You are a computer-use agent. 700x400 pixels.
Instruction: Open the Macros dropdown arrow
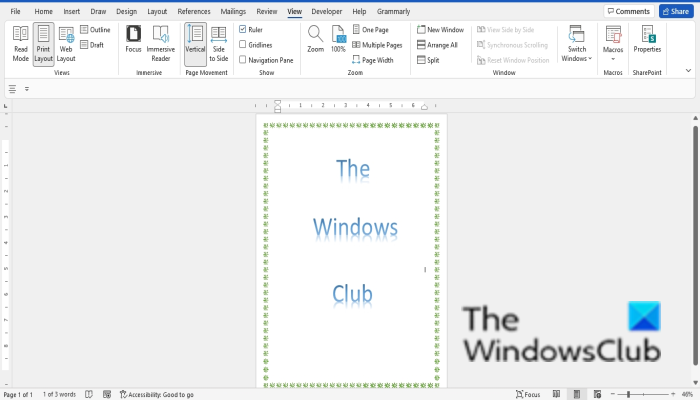(x=613, y=59)
